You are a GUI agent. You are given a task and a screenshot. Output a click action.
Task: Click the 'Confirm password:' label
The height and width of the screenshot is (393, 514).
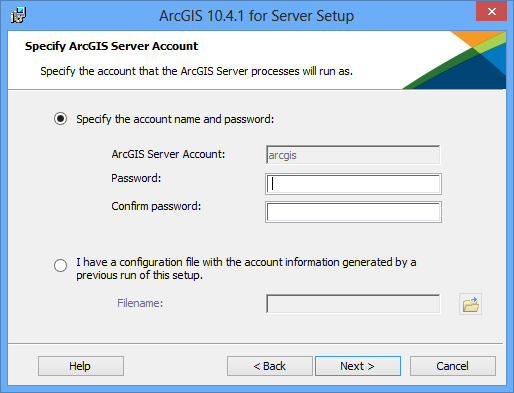click(156, 207)
